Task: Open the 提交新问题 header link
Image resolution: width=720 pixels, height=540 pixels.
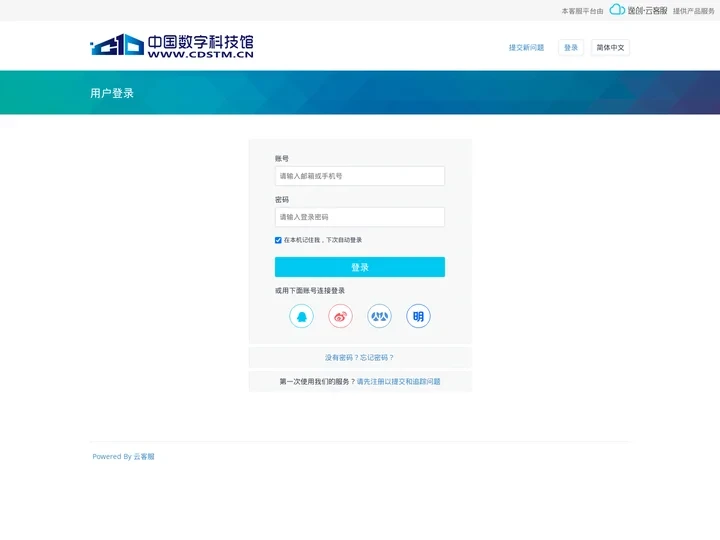Action: [x=526, y=47]
